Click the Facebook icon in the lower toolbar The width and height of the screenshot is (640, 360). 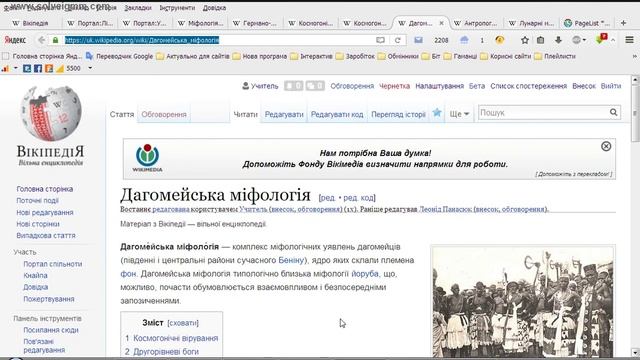38,69
